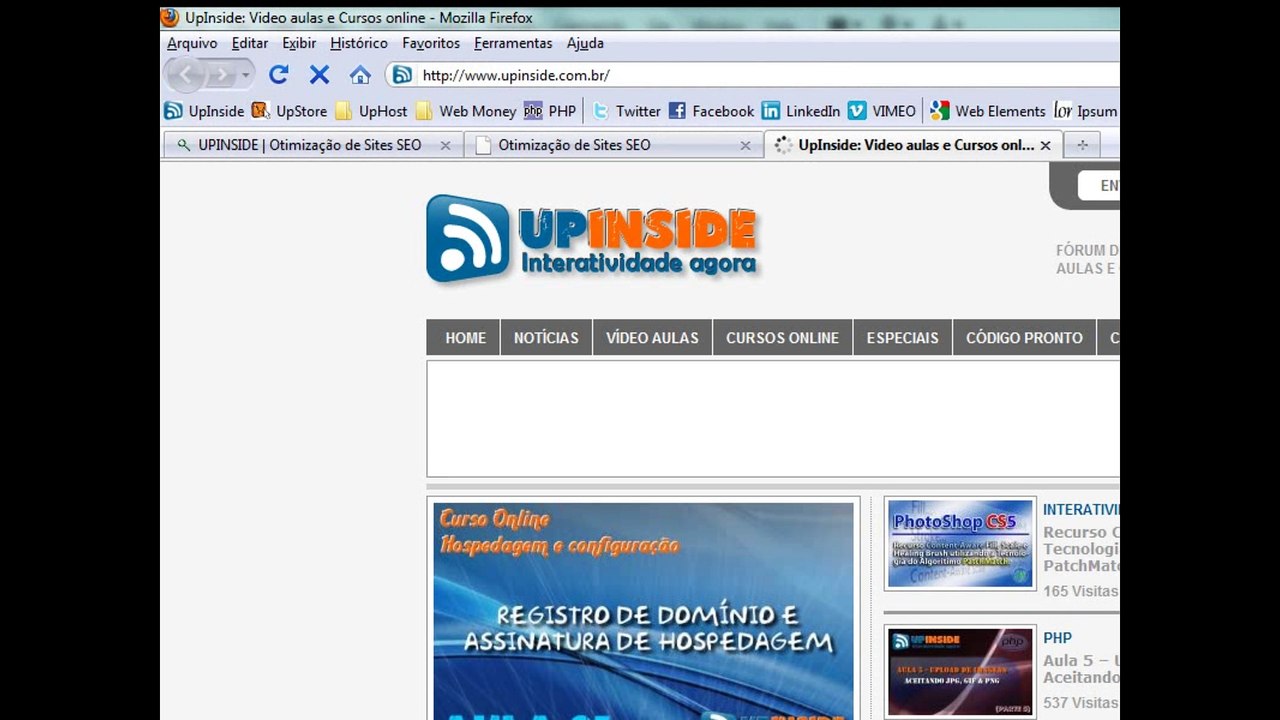
Task: Close the 'UPINSIDE | Otimização de Sites SEO' tab
Action: pyautogui.click(x=445, y=145)
